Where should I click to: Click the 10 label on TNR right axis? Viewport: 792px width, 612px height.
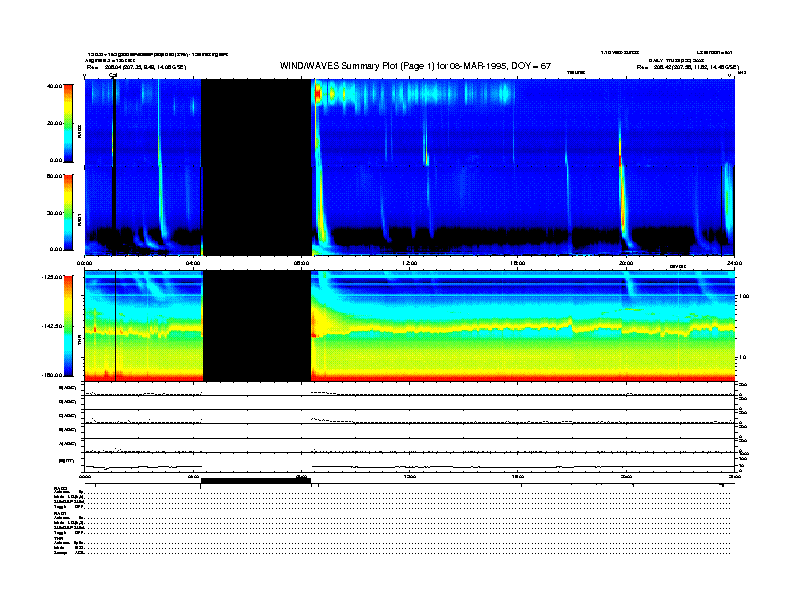[x=742, y=358]
